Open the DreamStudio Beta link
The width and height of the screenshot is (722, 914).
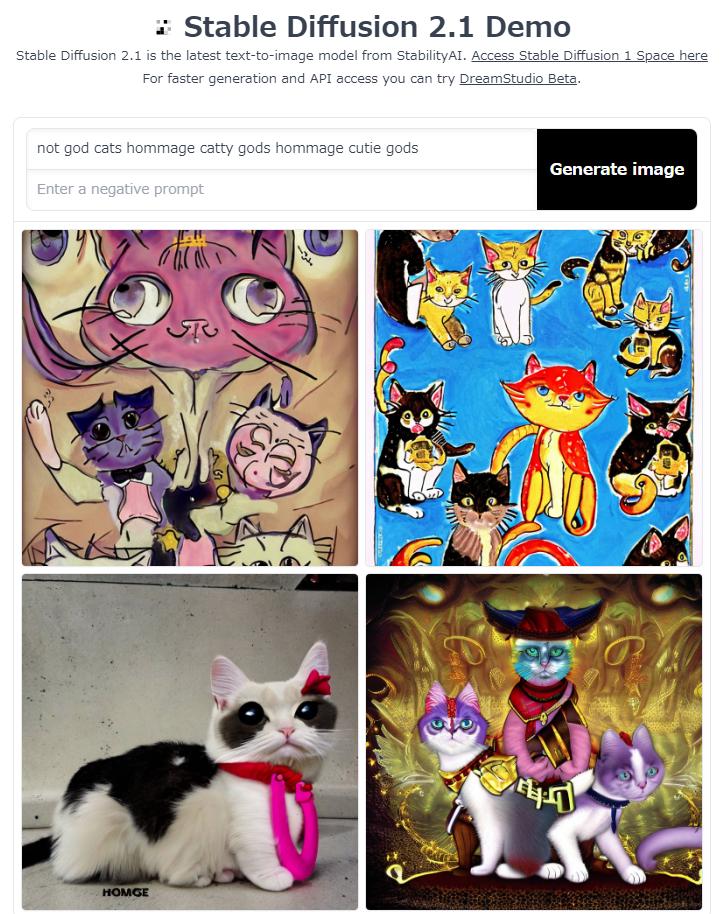tap(518, 79)
